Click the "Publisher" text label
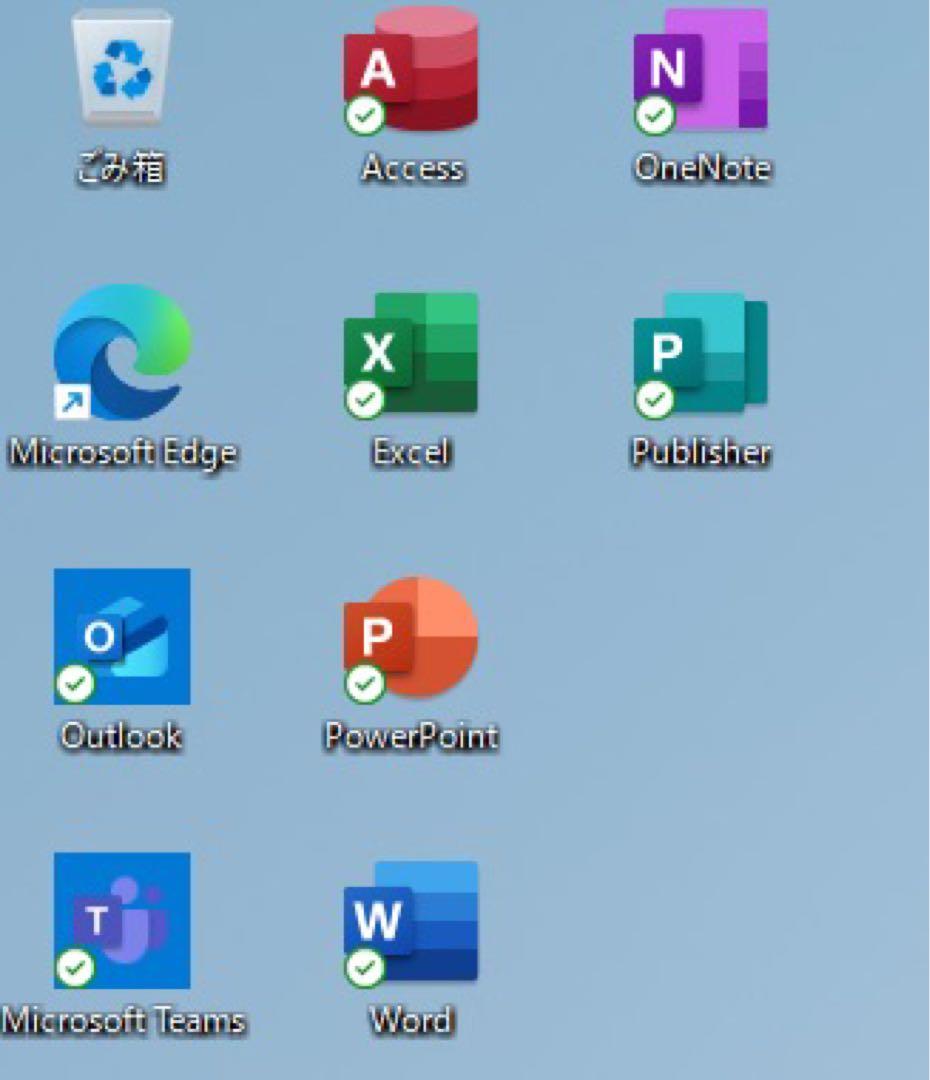 (701, 453)
